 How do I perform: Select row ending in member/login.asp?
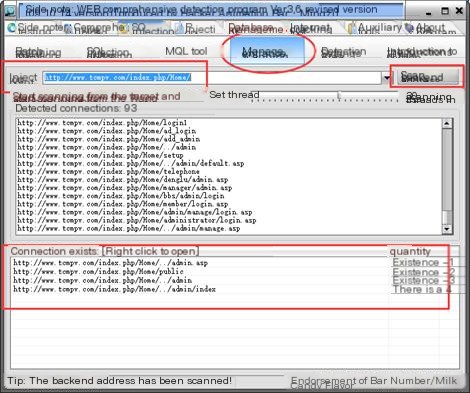click(123, 204)
